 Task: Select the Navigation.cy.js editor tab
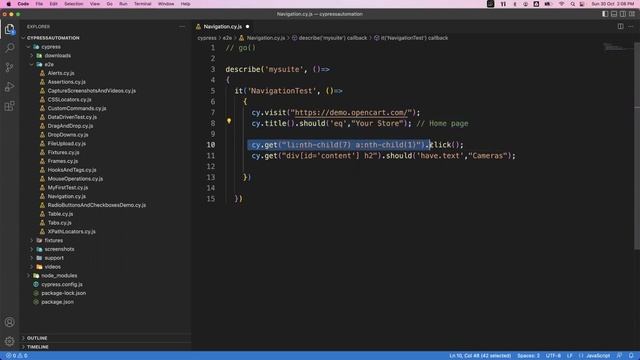(223, 27)
